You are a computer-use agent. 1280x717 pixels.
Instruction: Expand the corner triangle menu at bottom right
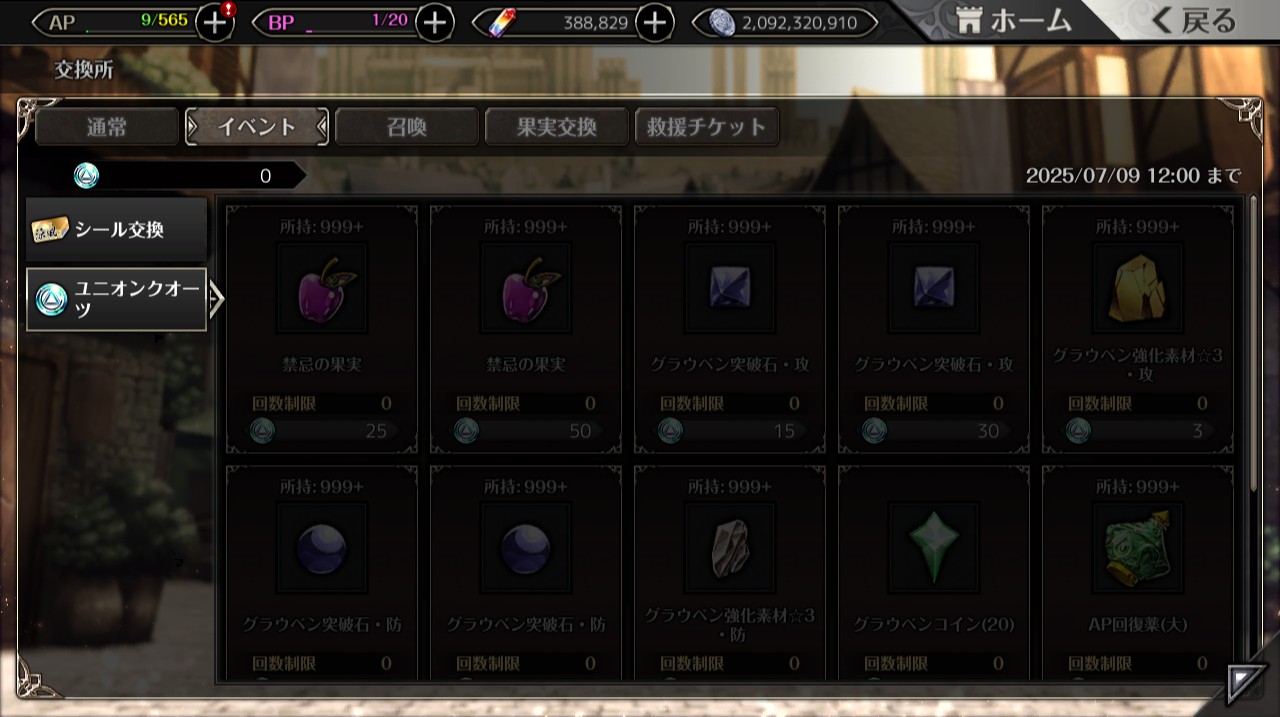coord(1246,682)
